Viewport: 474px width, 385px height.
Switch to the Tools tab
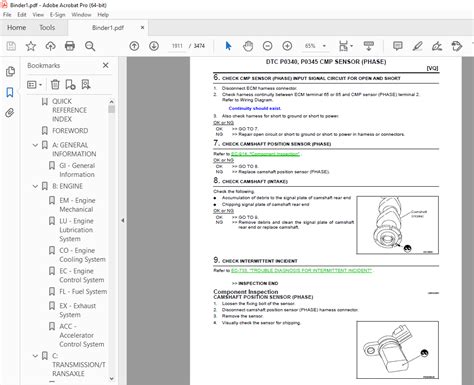47,28
